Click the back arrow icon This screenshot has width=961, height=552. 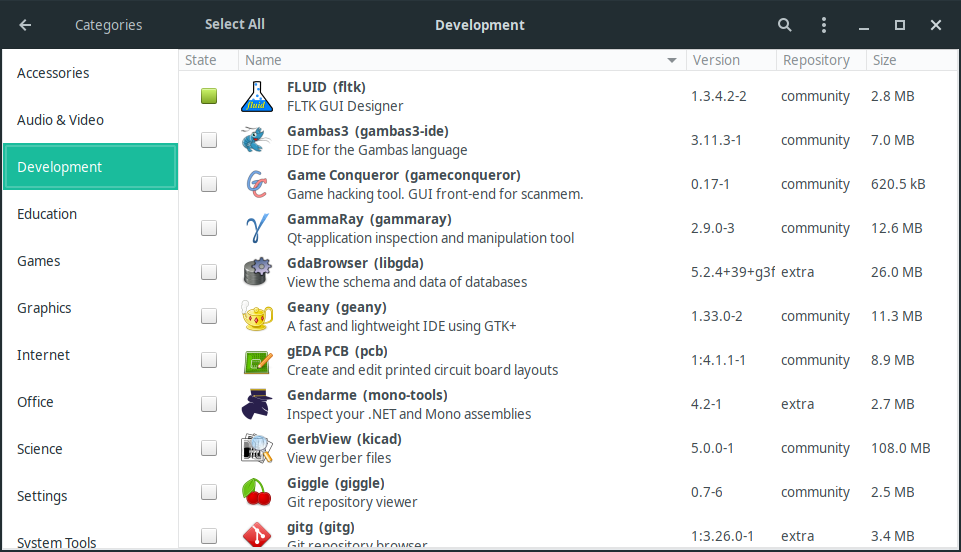(25, 25)
